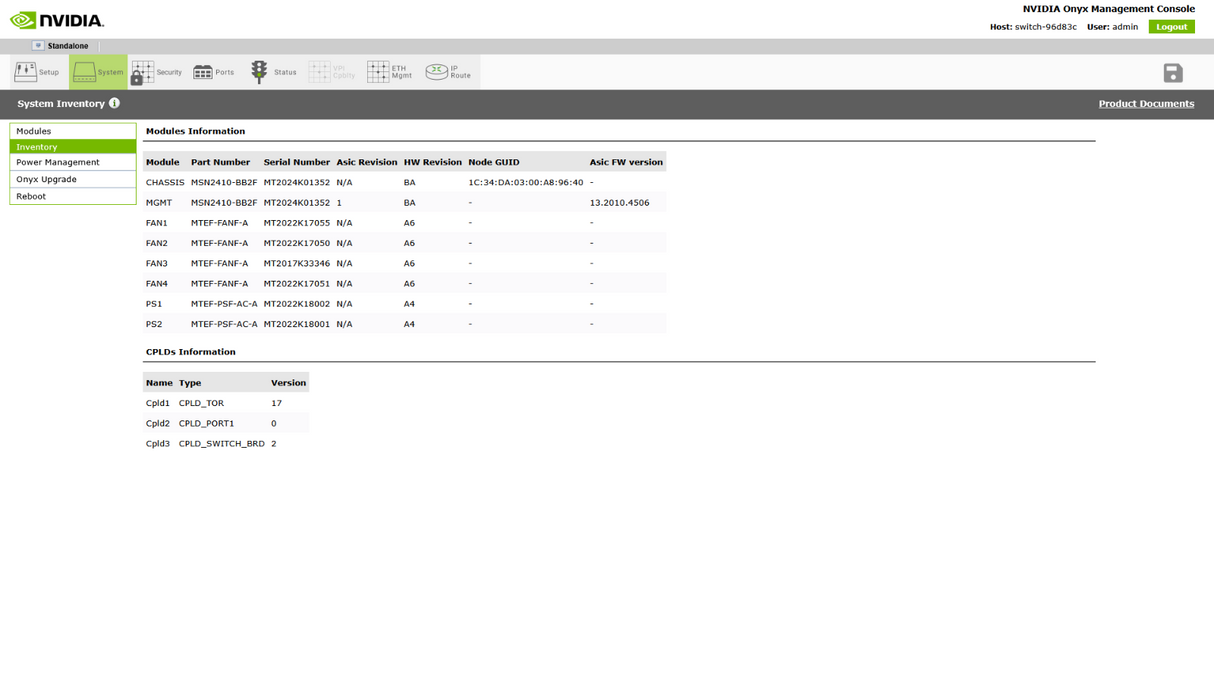Click the VPI Cpblty toolbar icon
Viewport: 1214px width, 683px height.
click(x=332, y=72)
